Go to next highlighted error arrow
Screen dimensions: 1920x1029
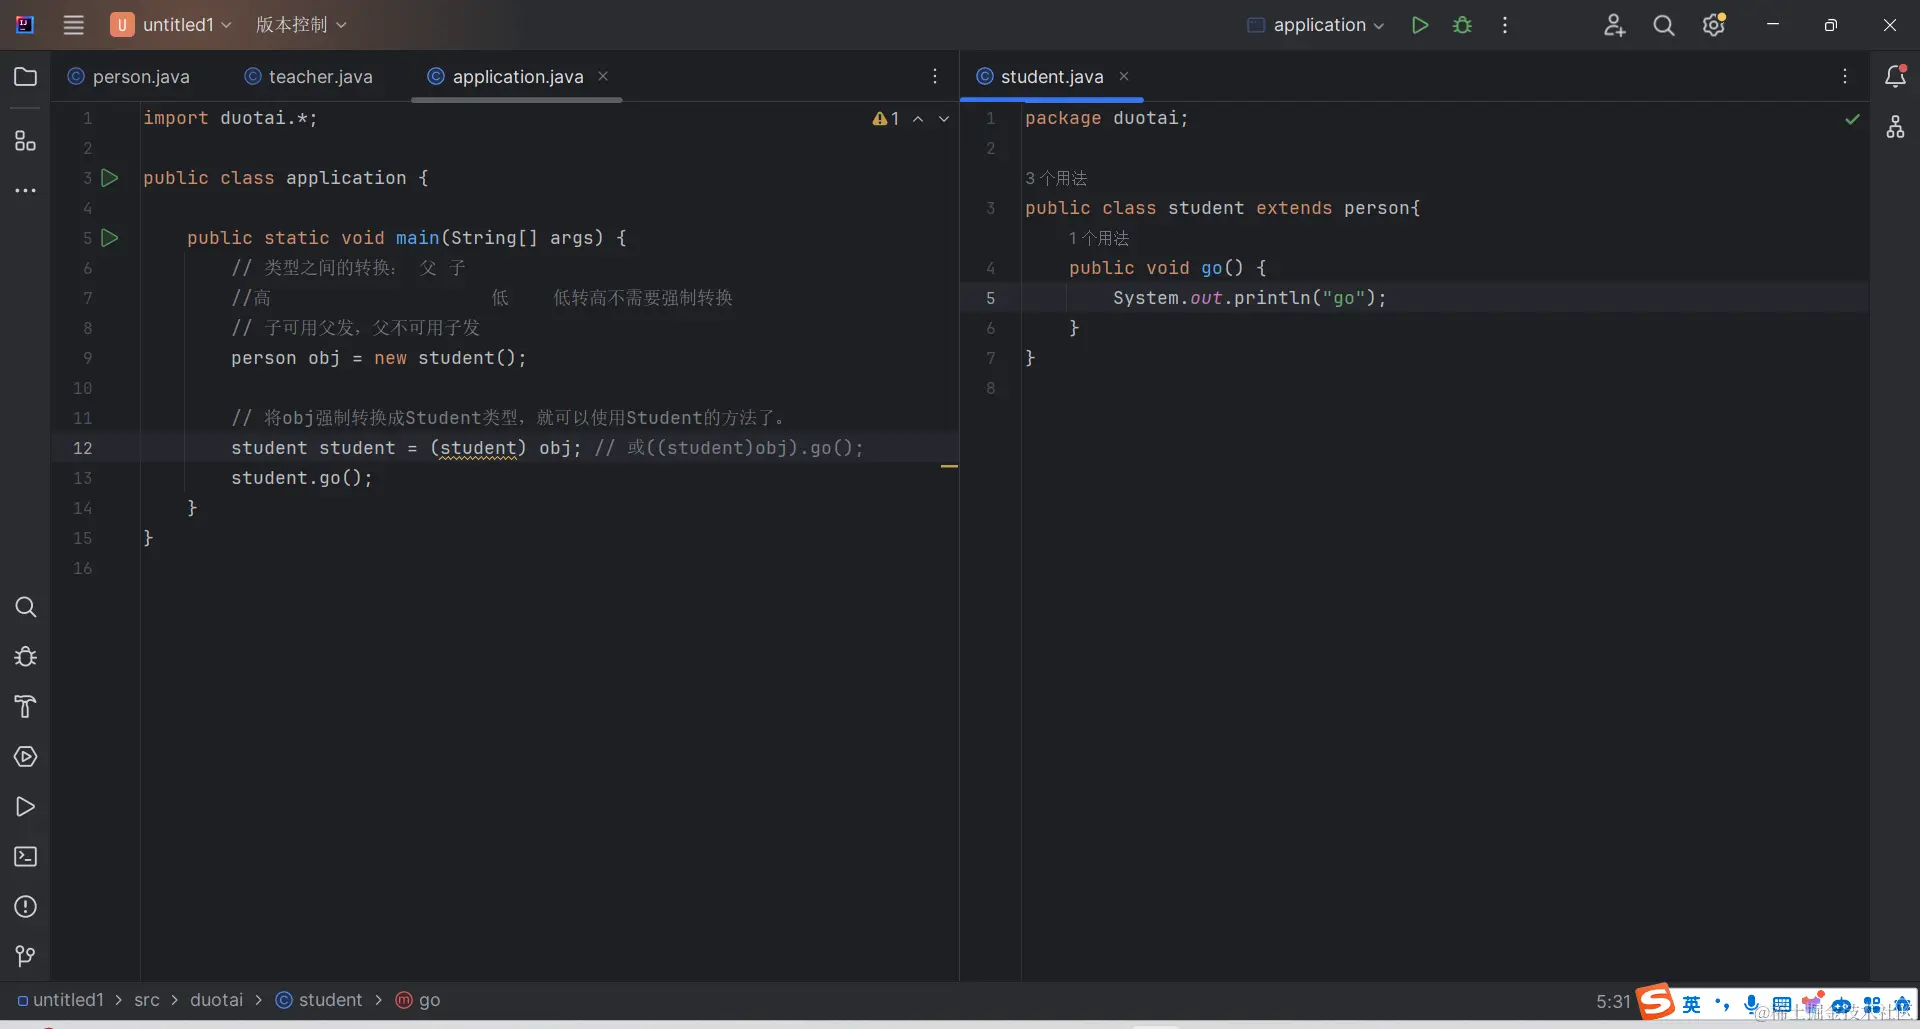click(x=944, y=118)
